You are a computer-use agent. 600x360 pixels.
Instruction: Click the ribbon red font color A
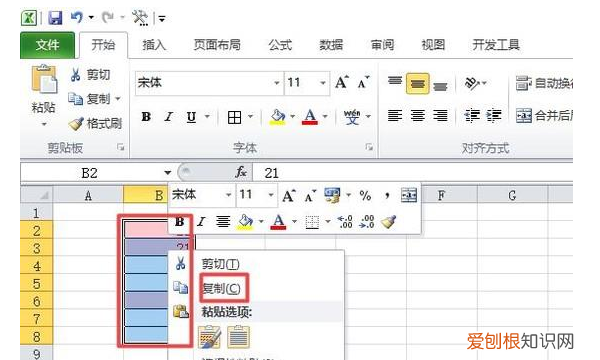tap(310, 117)
